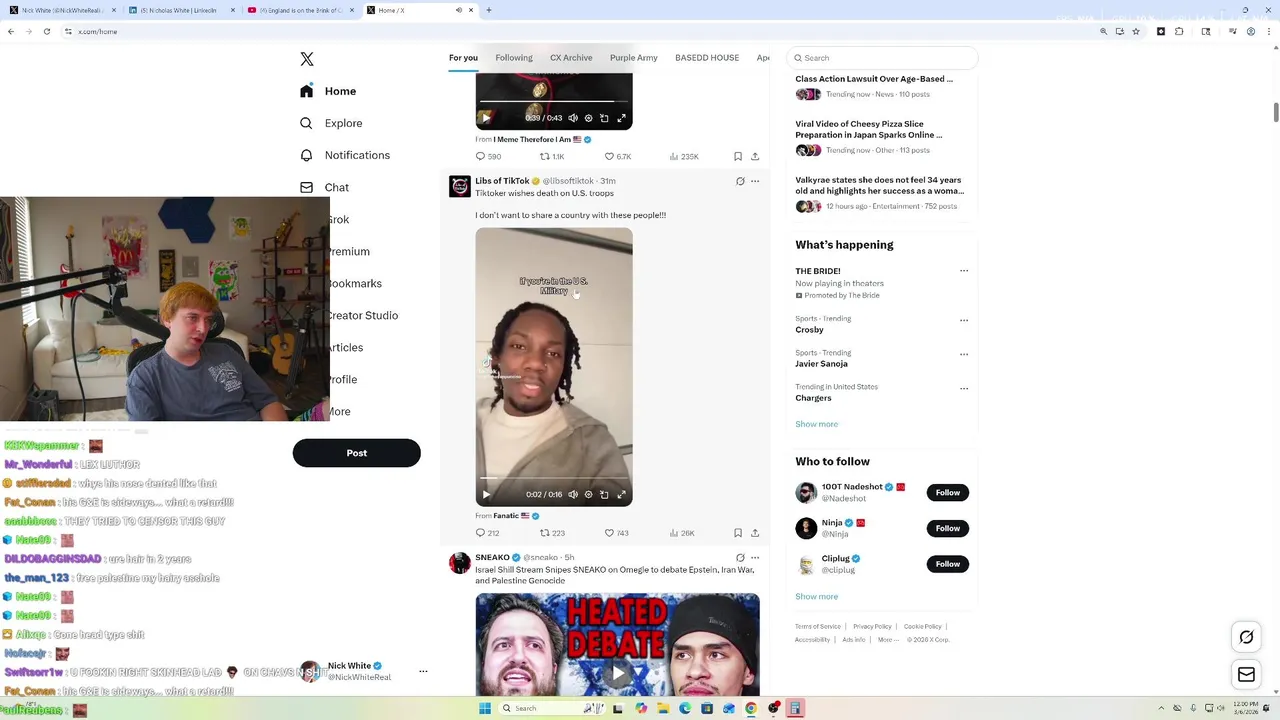Open Nick White account menu dots
This screenshot has height=720, width=1280.
[423, 671]
